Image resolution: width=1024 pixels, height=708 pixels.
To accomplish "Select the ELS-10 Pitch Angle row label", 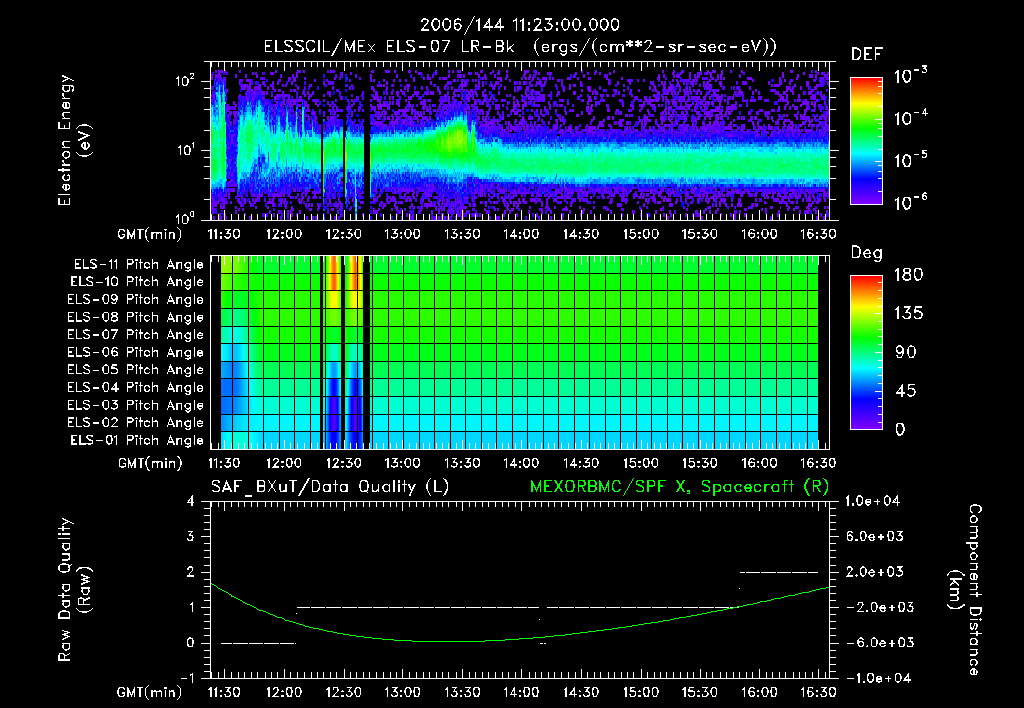I will pyautogui.click(x=137, y=282).
